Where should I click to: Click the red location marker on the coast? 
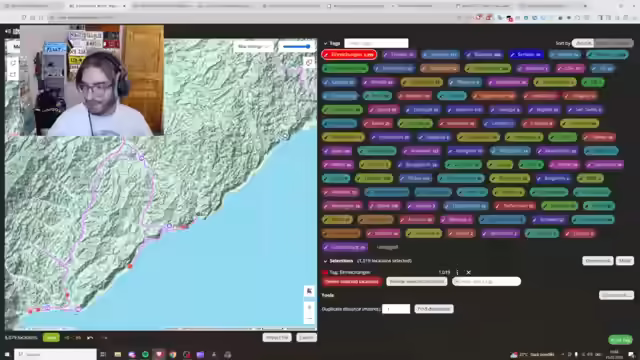click(x=130, y=266)
